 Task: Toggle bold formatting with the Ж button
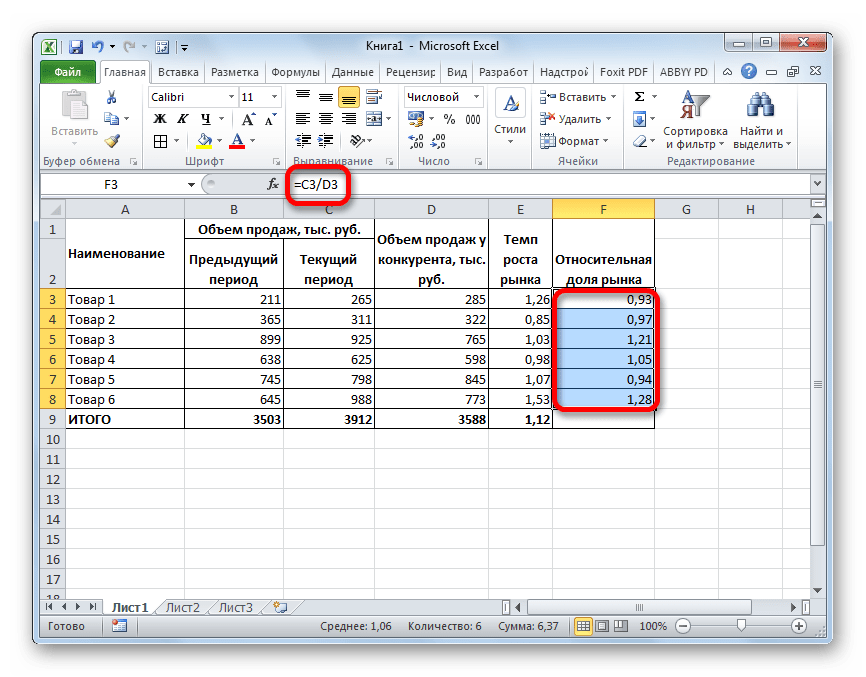160,119
